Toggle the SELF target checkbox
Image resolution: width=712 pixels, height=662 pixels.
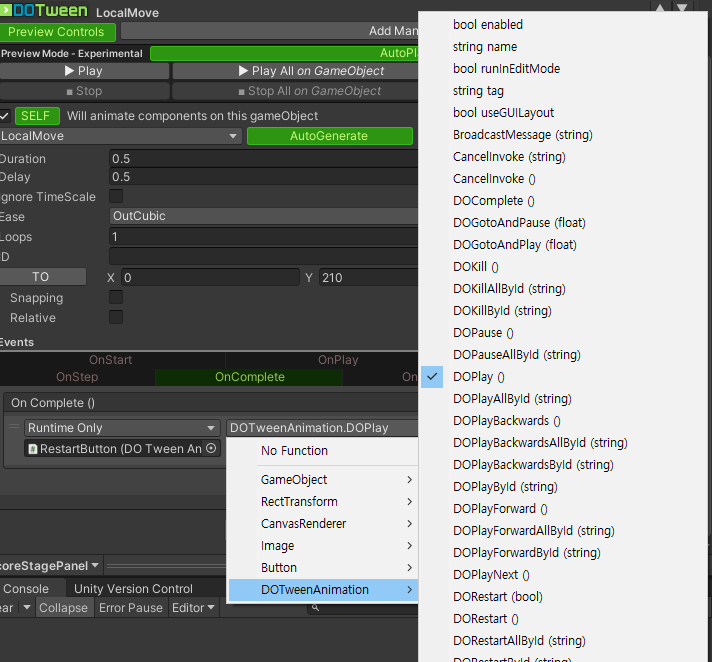5,116
